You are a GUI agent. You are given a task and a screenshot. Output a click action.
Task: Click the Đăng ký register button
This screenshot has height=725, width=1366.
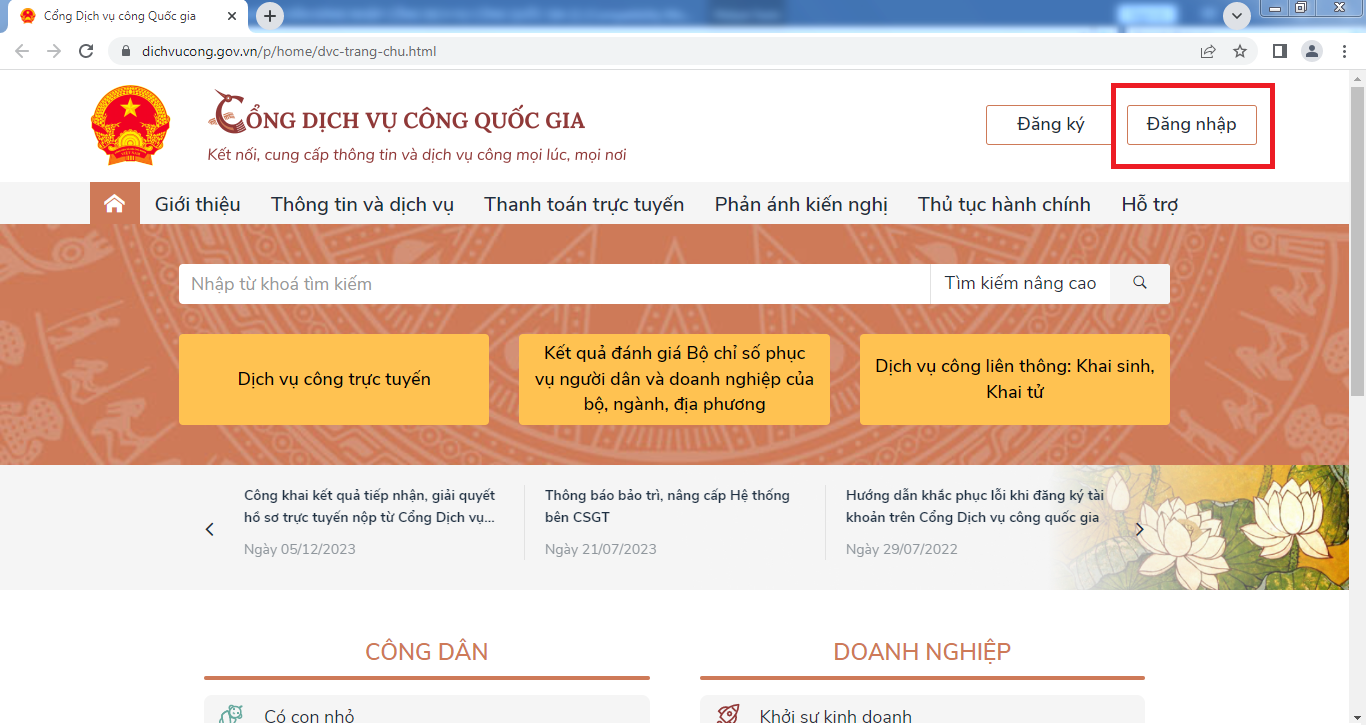point(1050,125)
